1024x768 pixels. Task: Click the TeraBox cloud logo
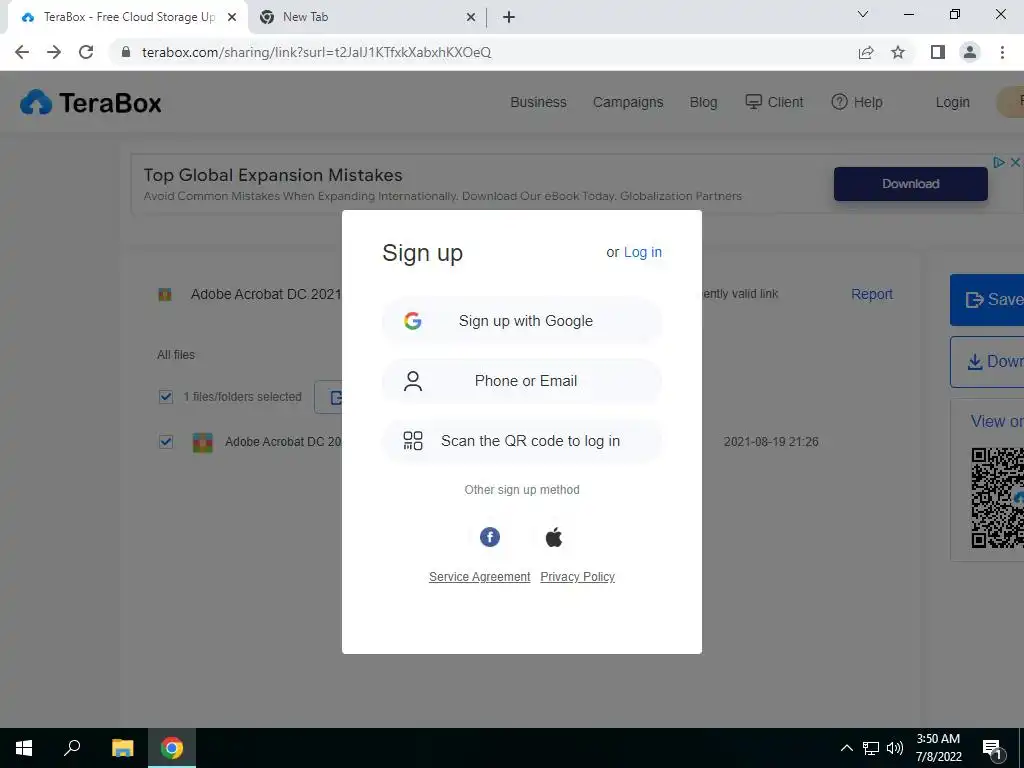coord(36,103)
